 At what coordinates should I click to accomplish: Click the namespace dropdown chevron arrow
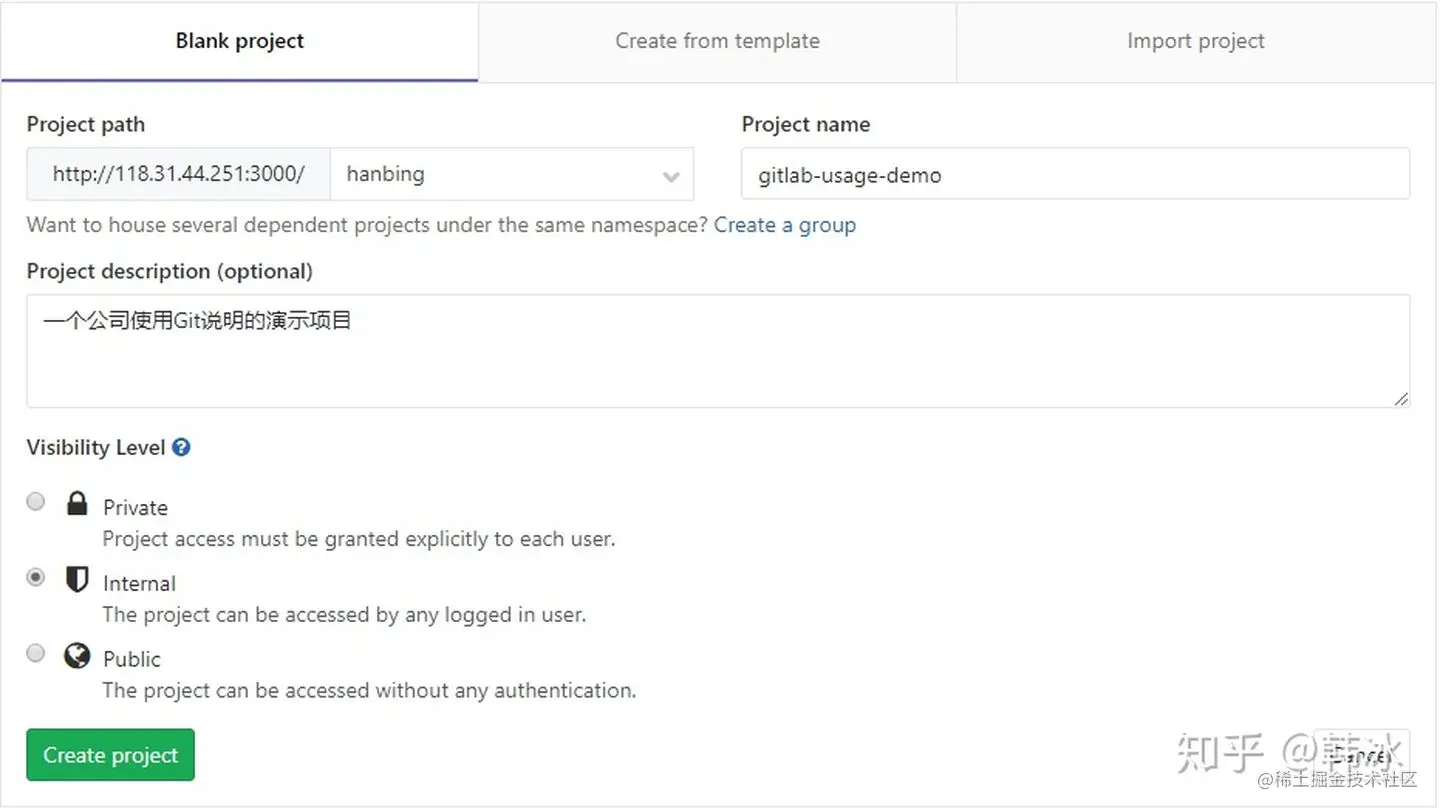click(671, 177)
